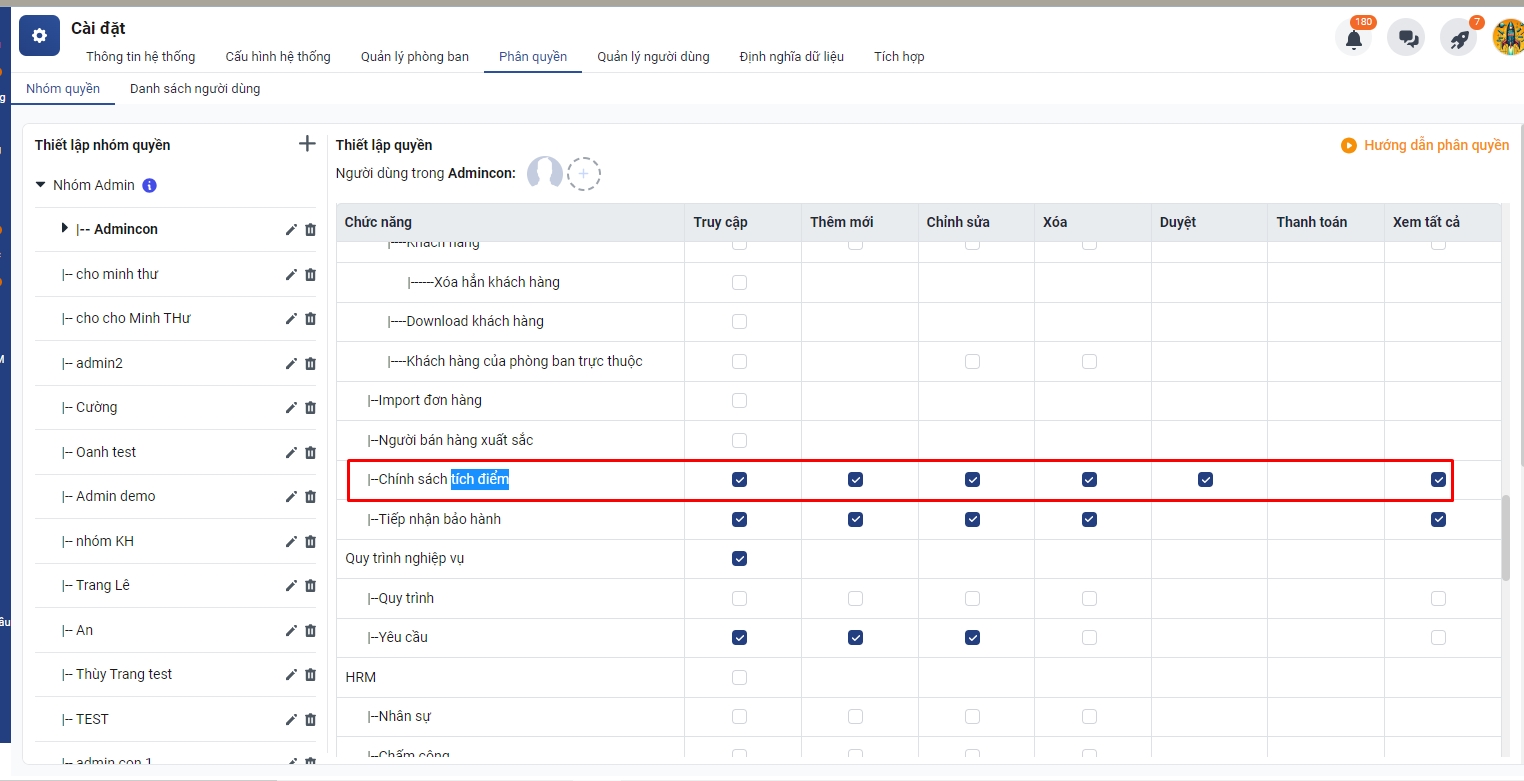Screen dimensions: 1524x781
Task: Select the Oanh test permission group
Action: coord(106,452)
